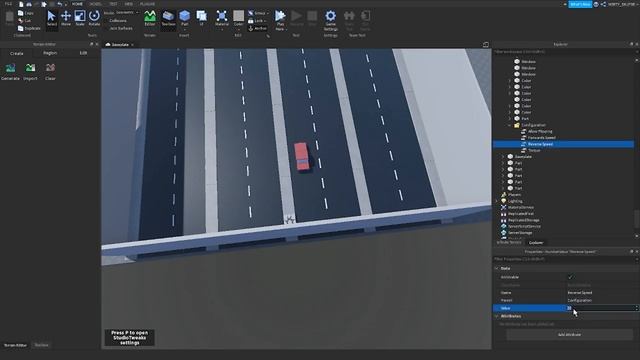Click Copy in Clipboard group

point(26,13)
